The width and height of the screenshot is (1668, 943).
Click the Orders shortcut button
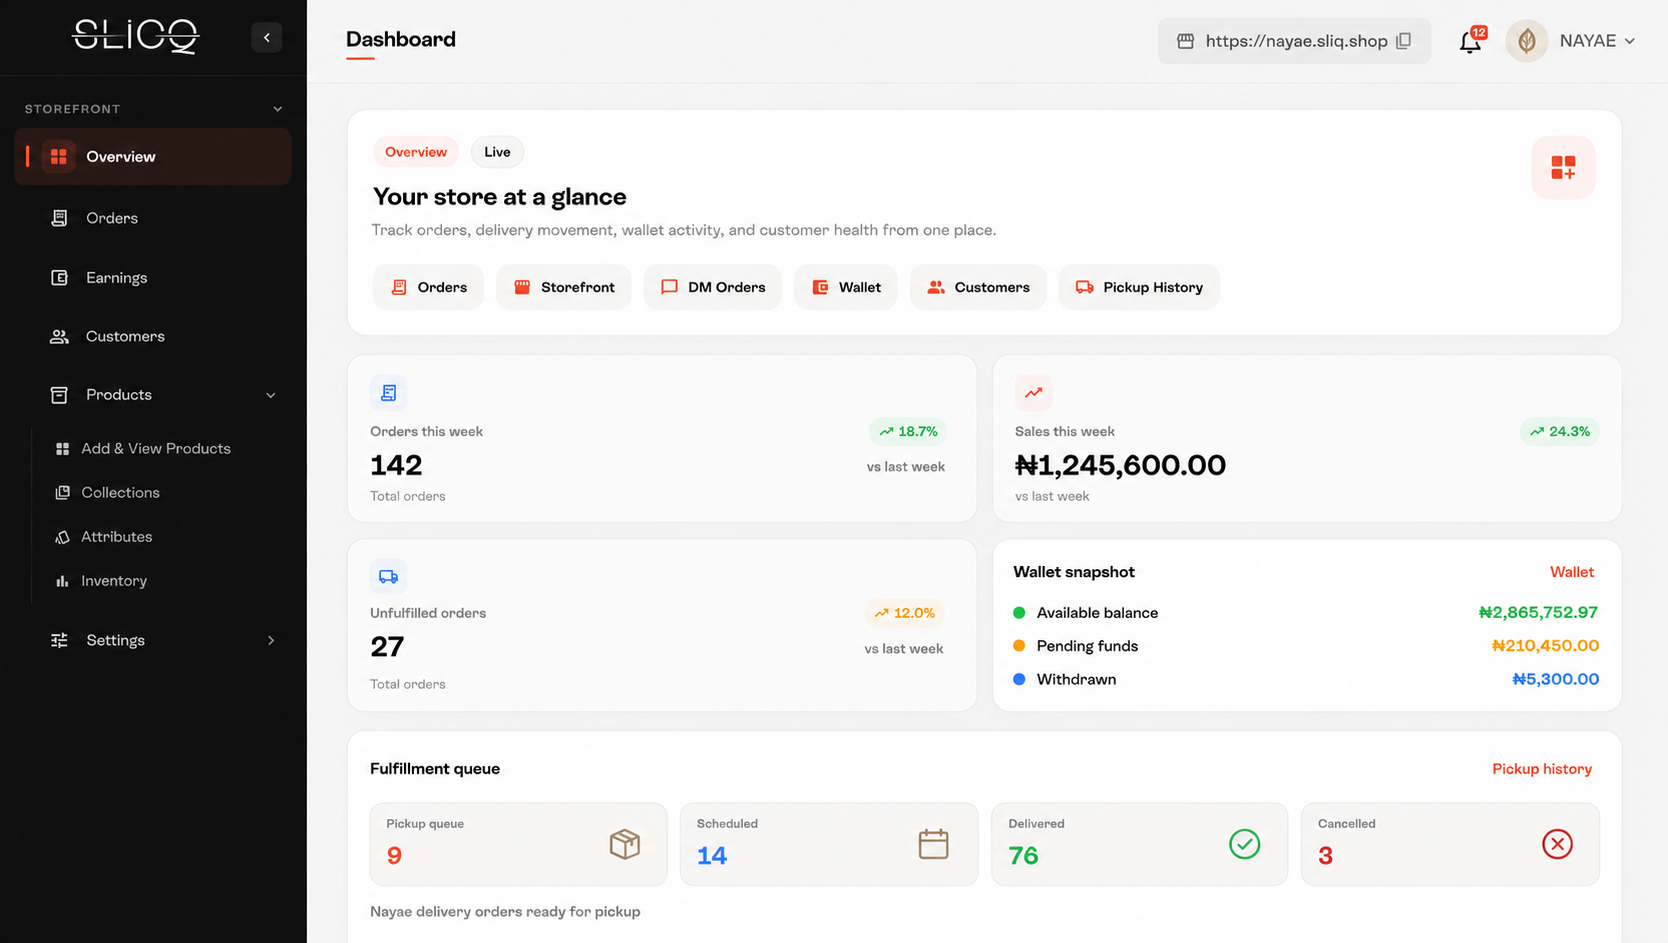(428, 287)
